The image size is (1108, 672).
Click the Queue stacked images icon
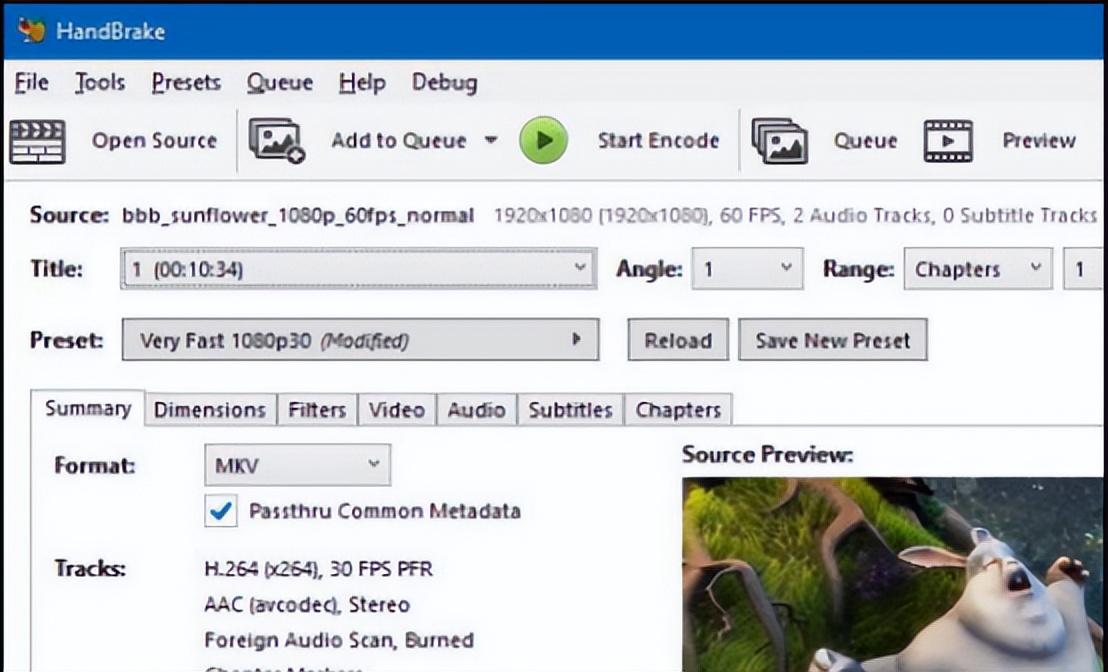[779, 141]
